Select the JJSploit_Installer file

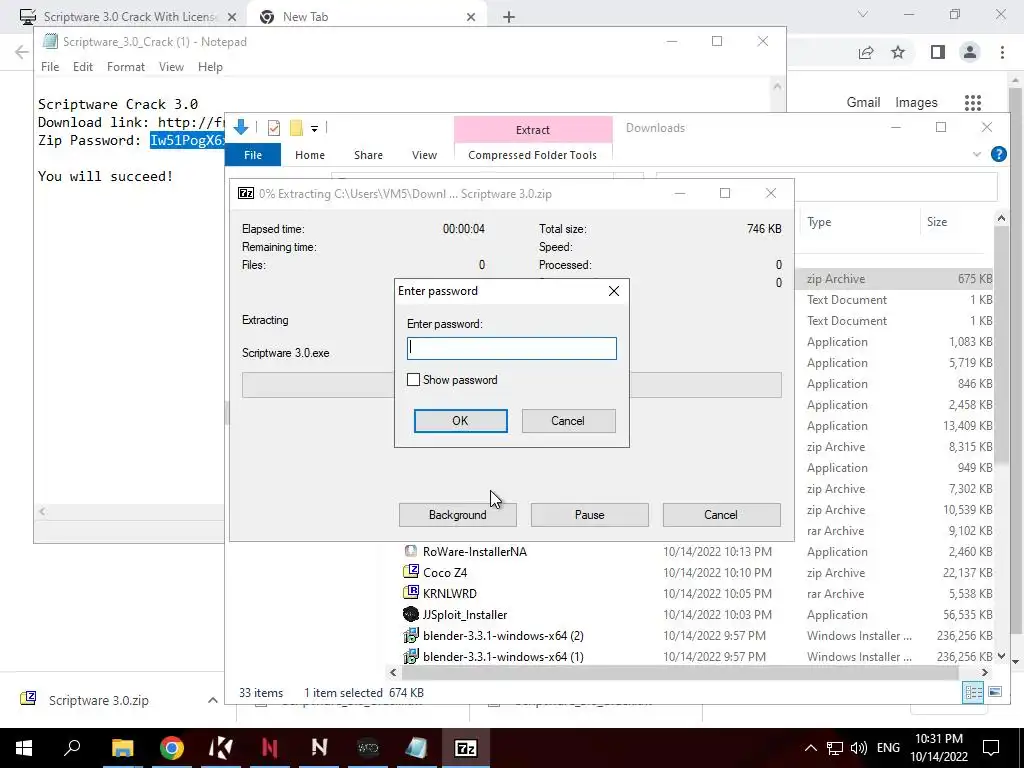point(464,615)
